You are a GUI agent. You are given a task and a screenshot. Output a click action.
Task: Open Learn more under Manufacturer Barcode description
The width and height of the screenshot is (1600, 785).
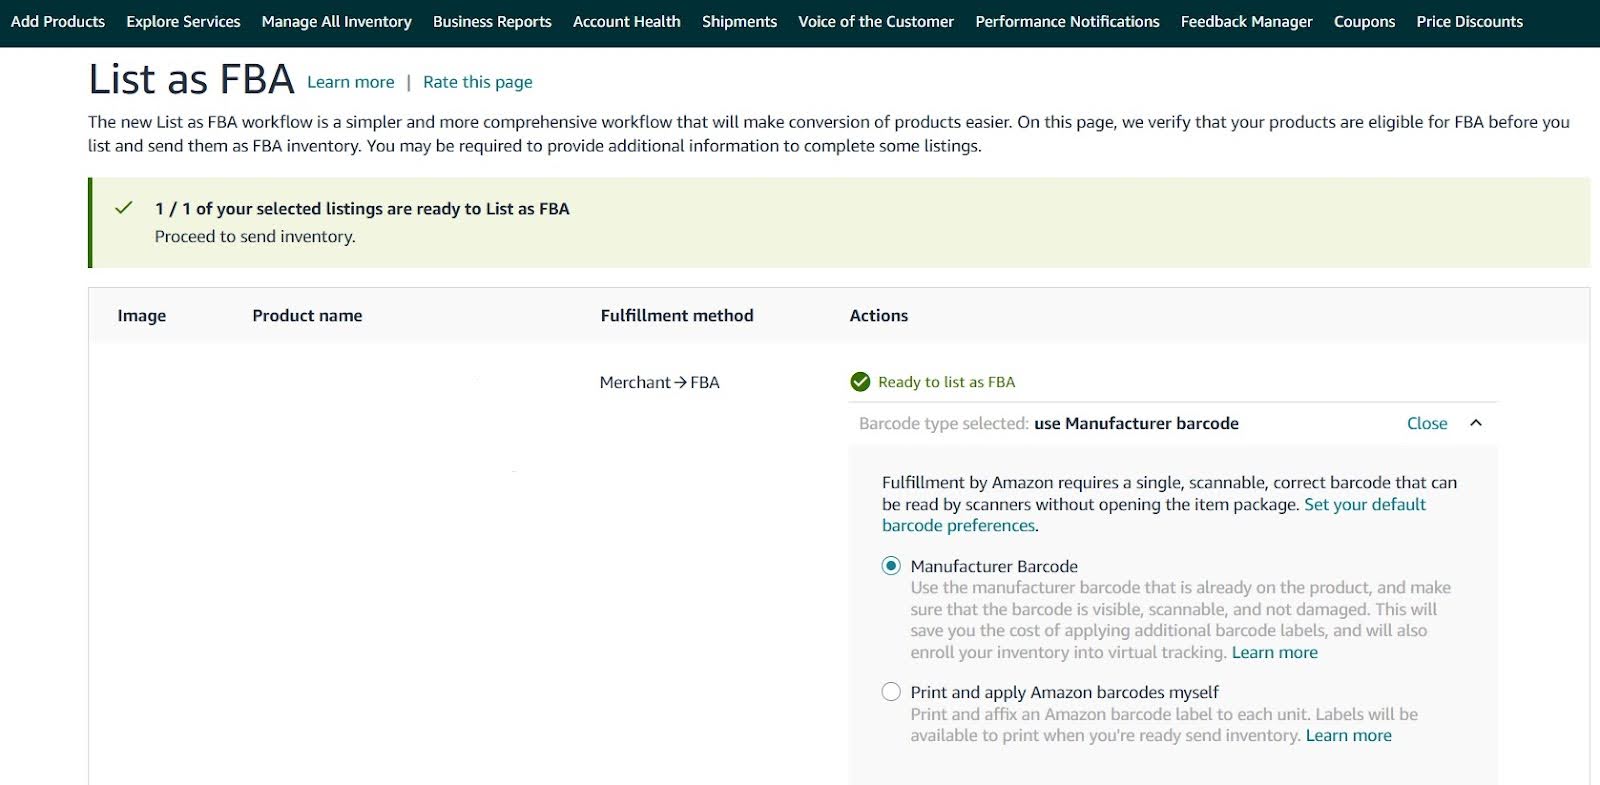tap(1274, 652)
